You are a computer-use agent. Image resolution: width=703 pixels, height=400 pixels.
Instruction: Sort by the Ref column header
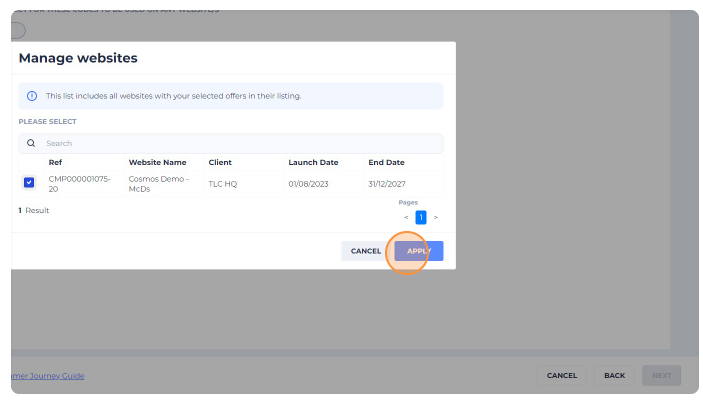[x=55, y=162]
